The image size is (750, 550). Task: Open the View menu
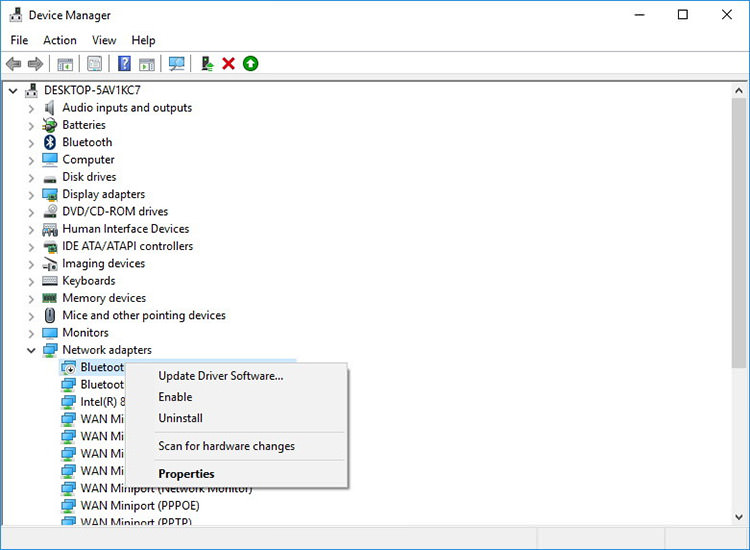pos(104,40)
